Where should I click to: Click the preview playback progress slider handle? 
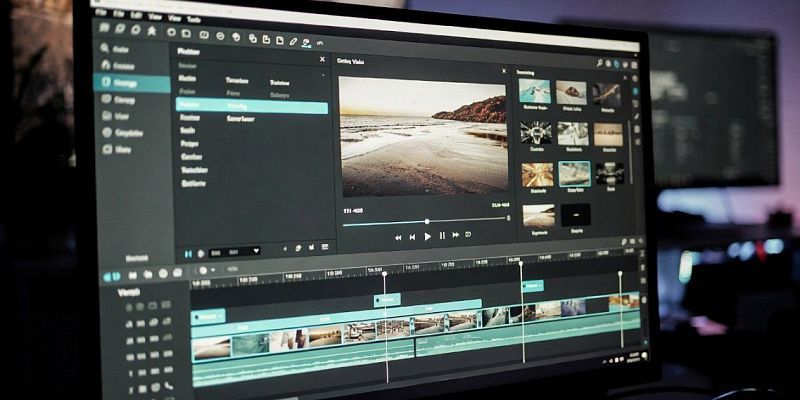(x=427, y=221)
